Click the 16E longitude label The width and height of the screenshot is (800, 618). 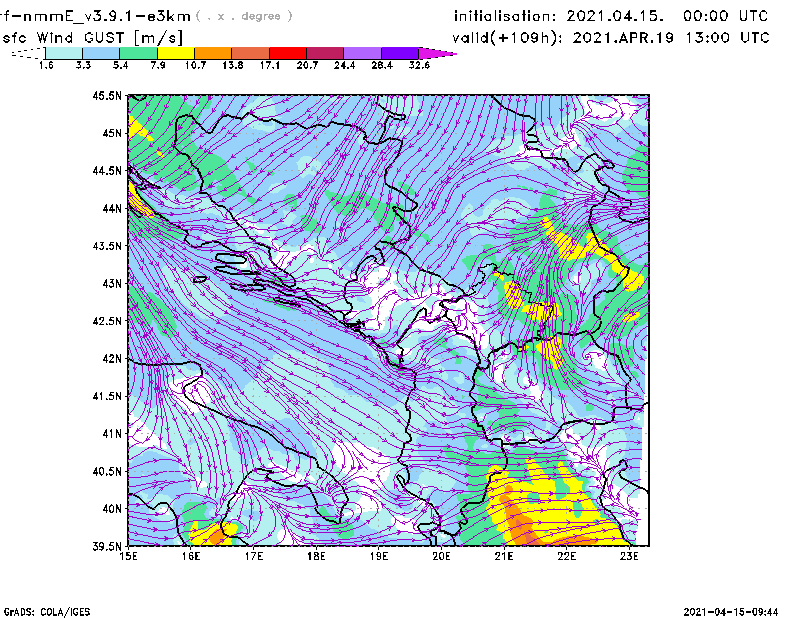pyautogui.click(x=191, y=556)
